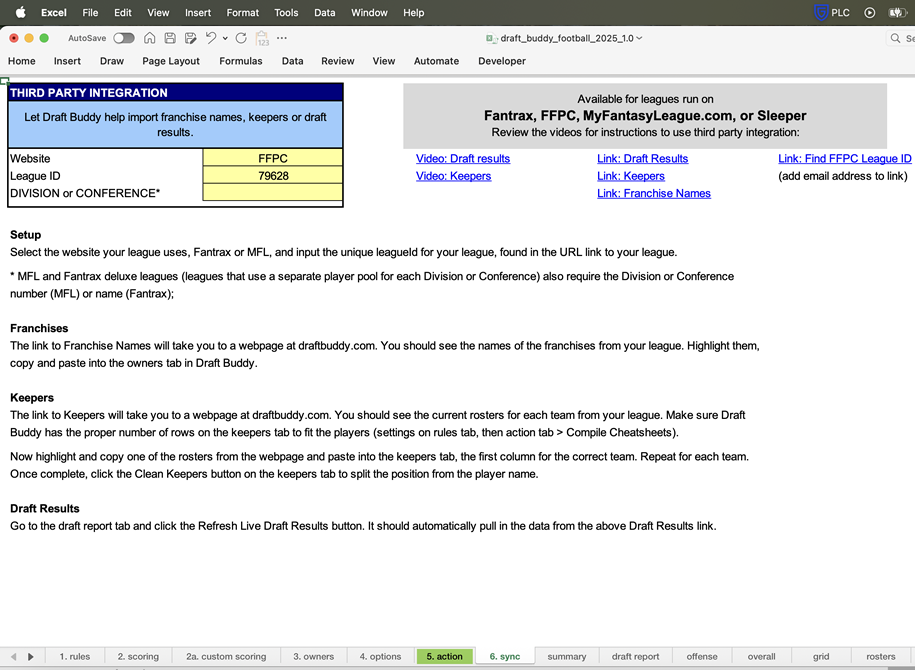Open the File menu
The height and width of the screenshot is (670, 915).
pyautogui.click(x=90, y=12)
